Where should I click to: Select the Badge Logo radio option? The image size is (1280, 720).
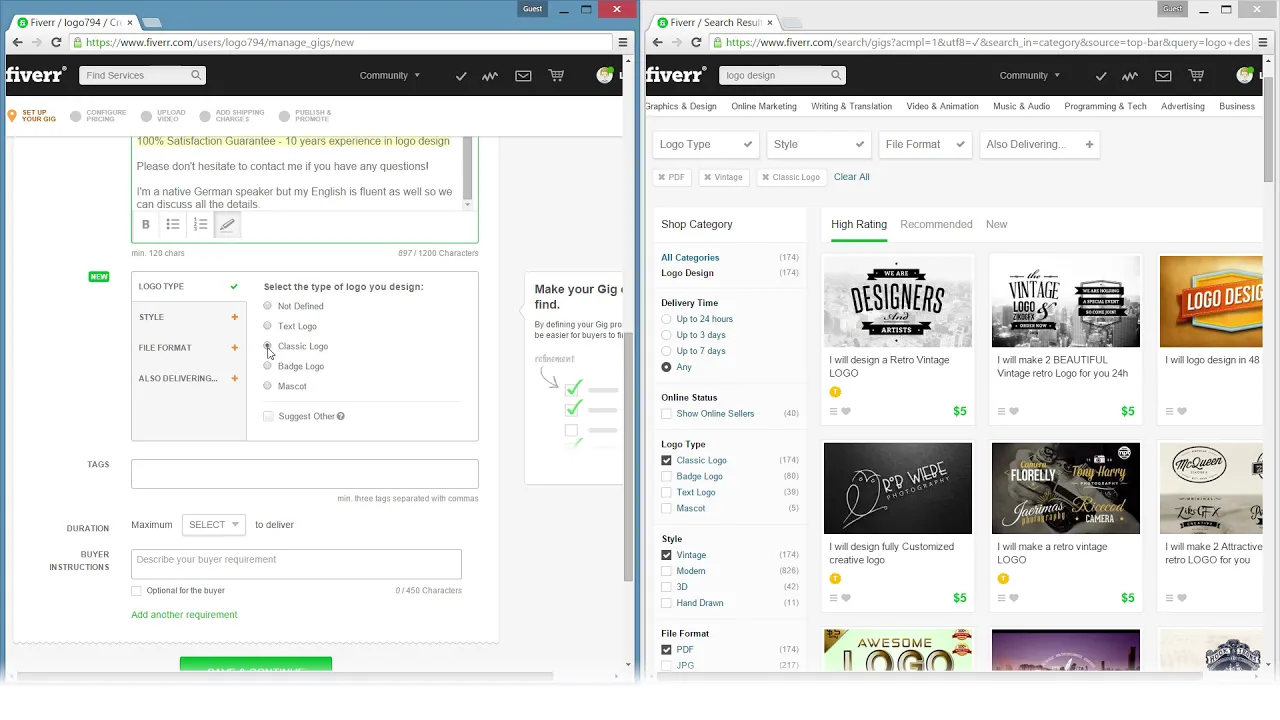267,366
